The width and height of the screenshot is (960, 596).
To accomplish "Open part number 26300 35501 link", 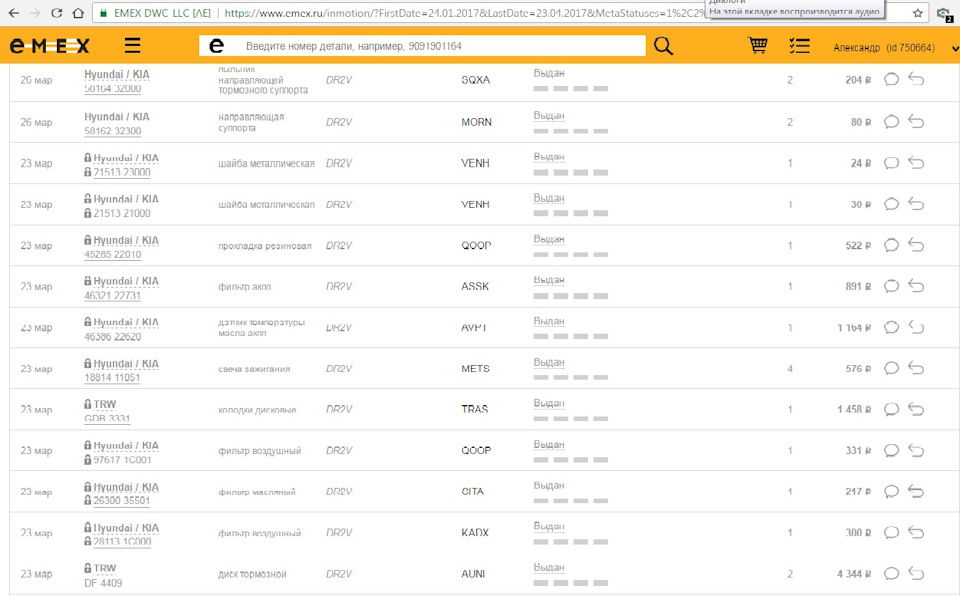I will click(122, 500).
